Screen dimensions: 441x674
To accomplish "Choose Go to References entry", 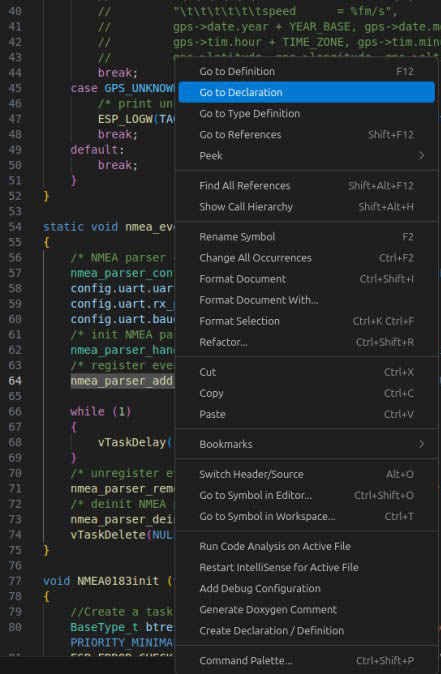I will coord(306,135).
